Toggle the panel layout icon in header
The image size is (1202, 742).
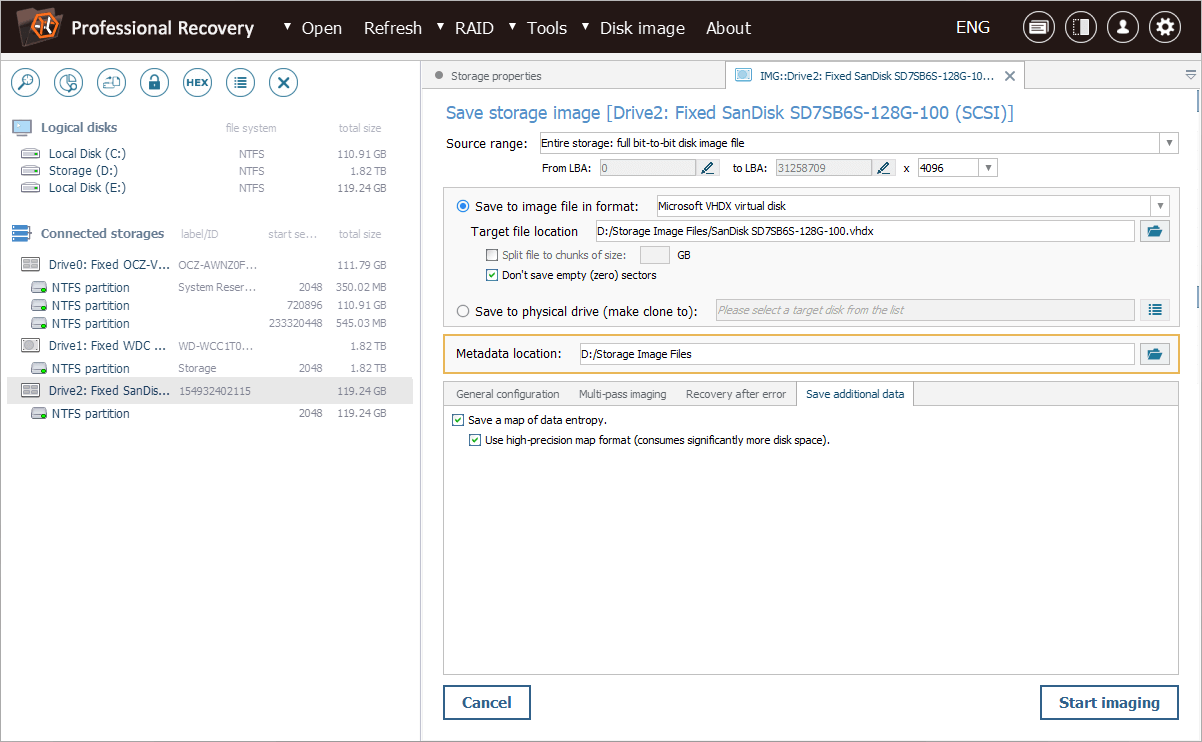point(1081,28)
